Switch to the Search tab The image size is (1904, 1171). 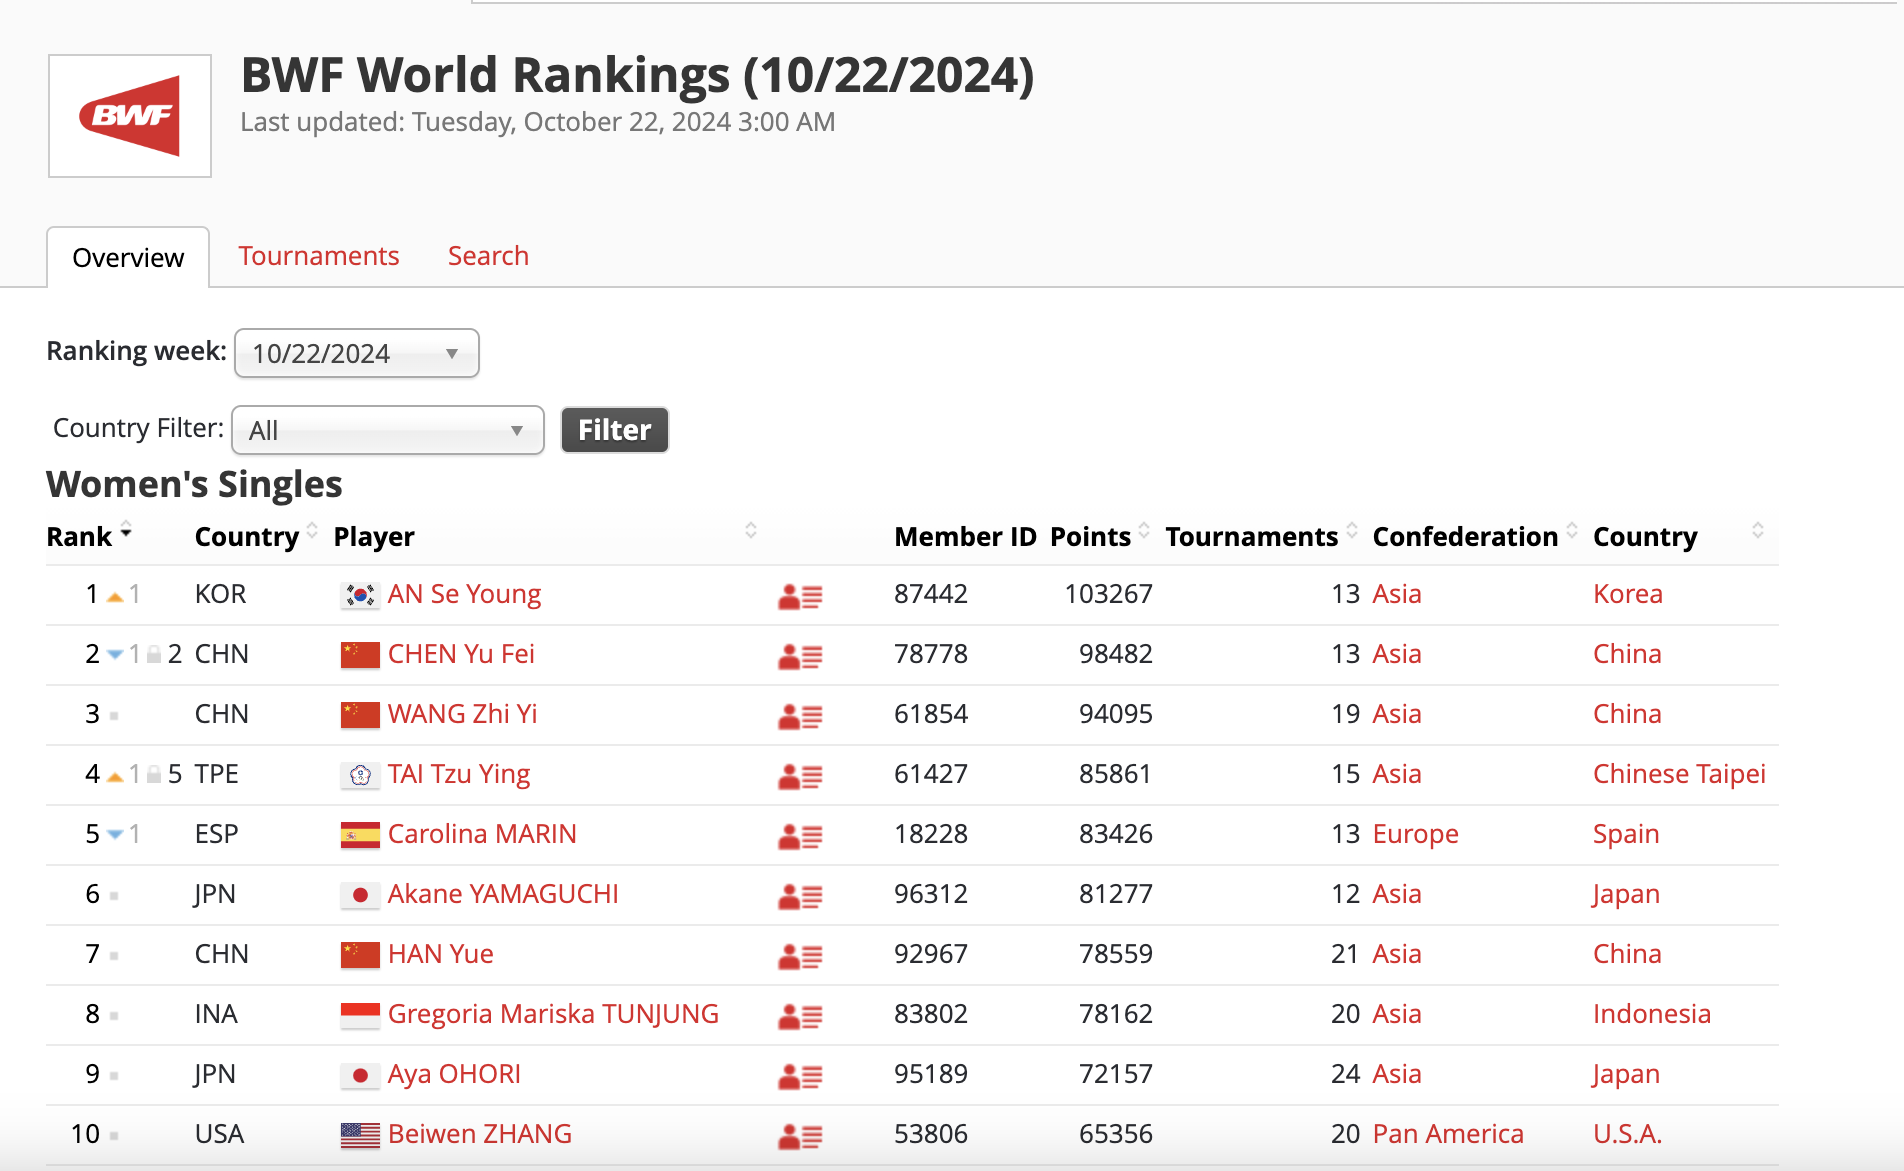click(x=488, y=256)
